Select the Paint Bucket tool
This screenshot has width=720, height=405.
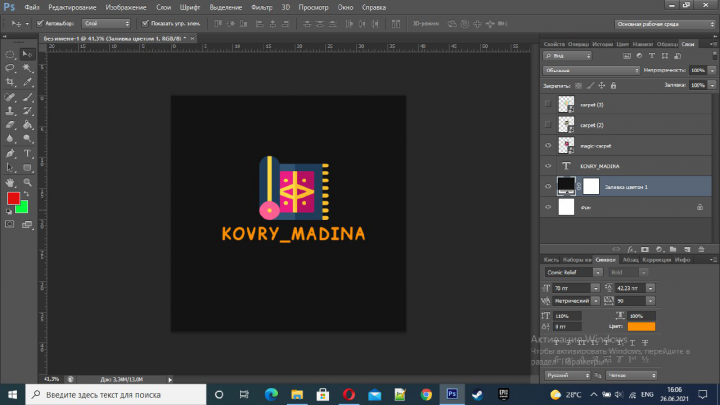[28, 125]
